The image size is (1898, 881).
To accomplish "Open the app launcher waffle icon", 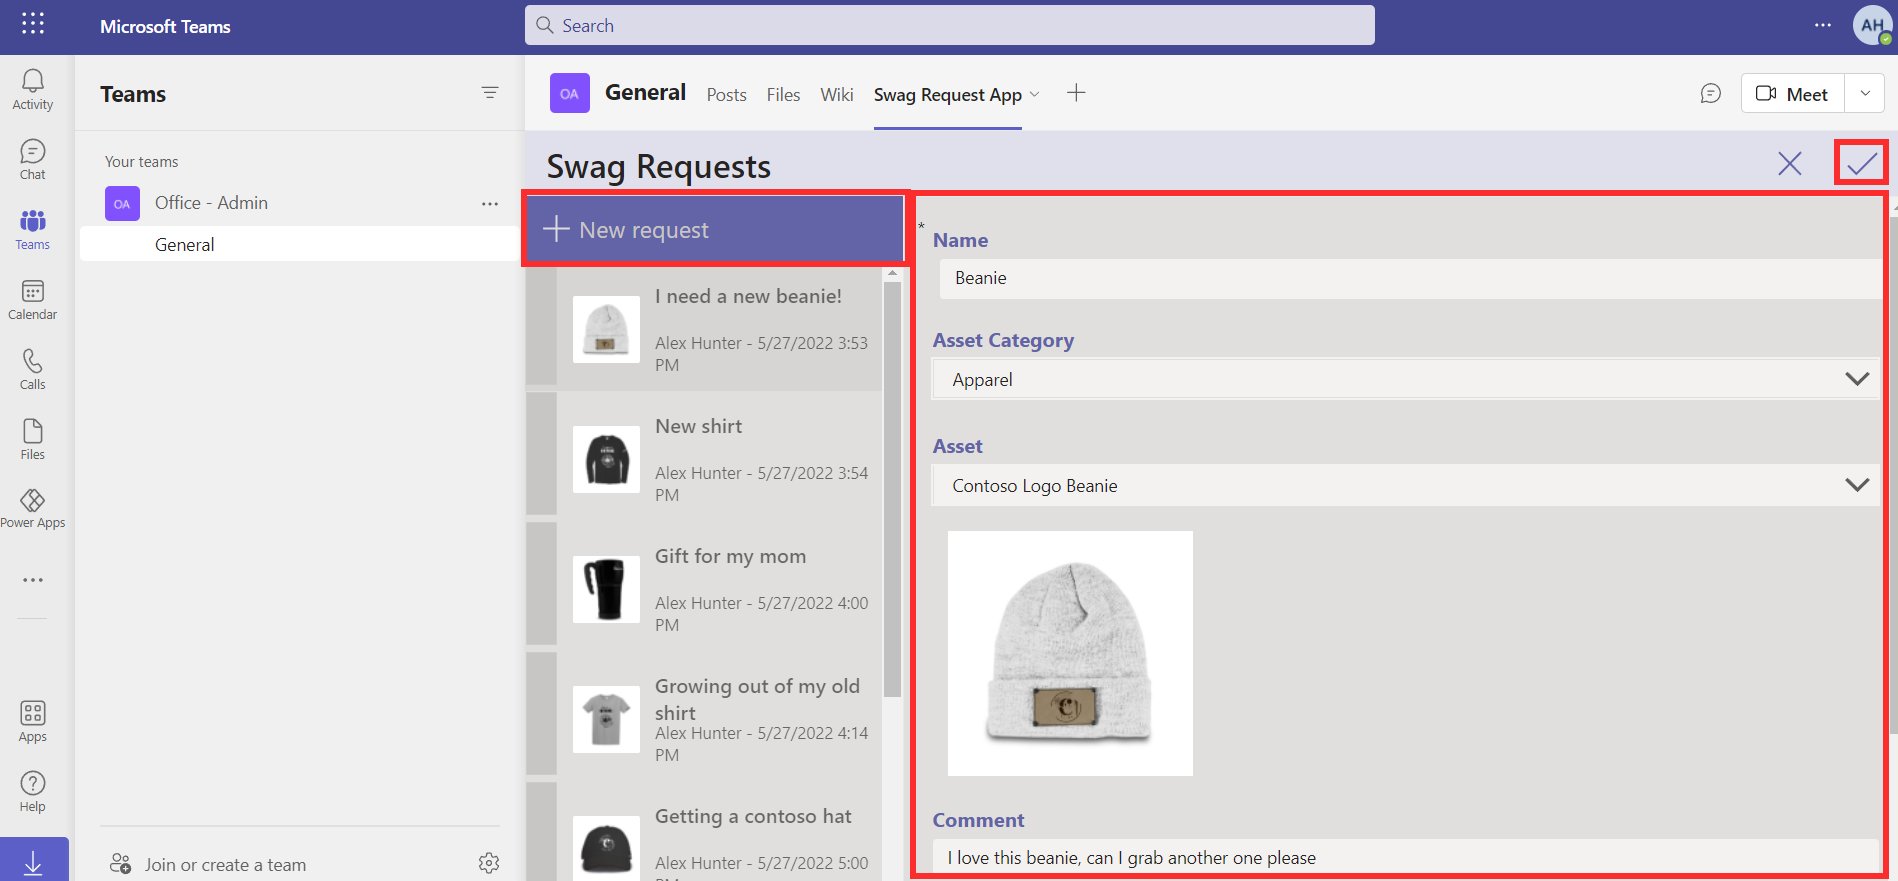I will point(33,24).
